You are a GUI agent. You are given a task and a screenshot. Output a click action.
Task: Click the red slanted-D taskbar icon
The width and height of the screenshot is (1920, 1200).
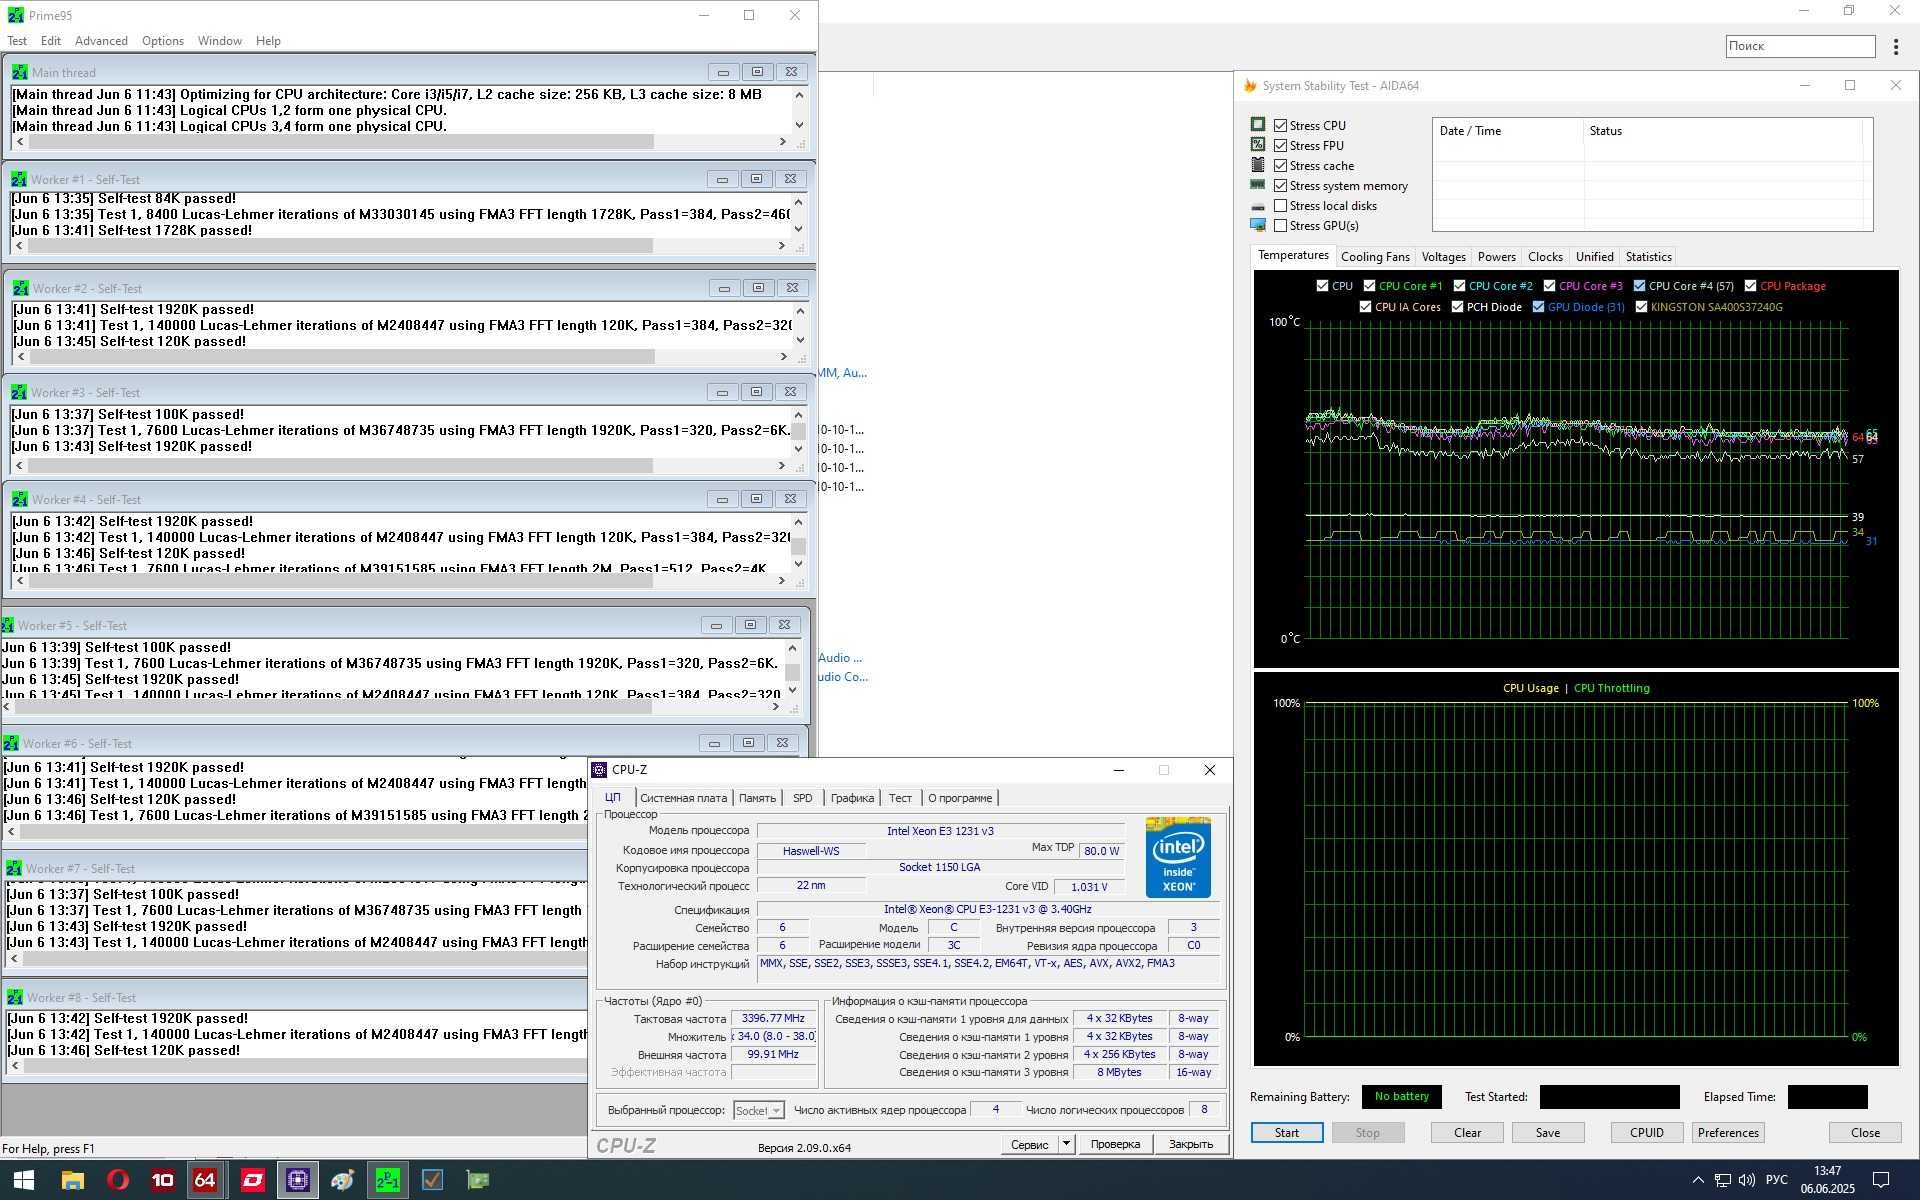click(252, 1180)
